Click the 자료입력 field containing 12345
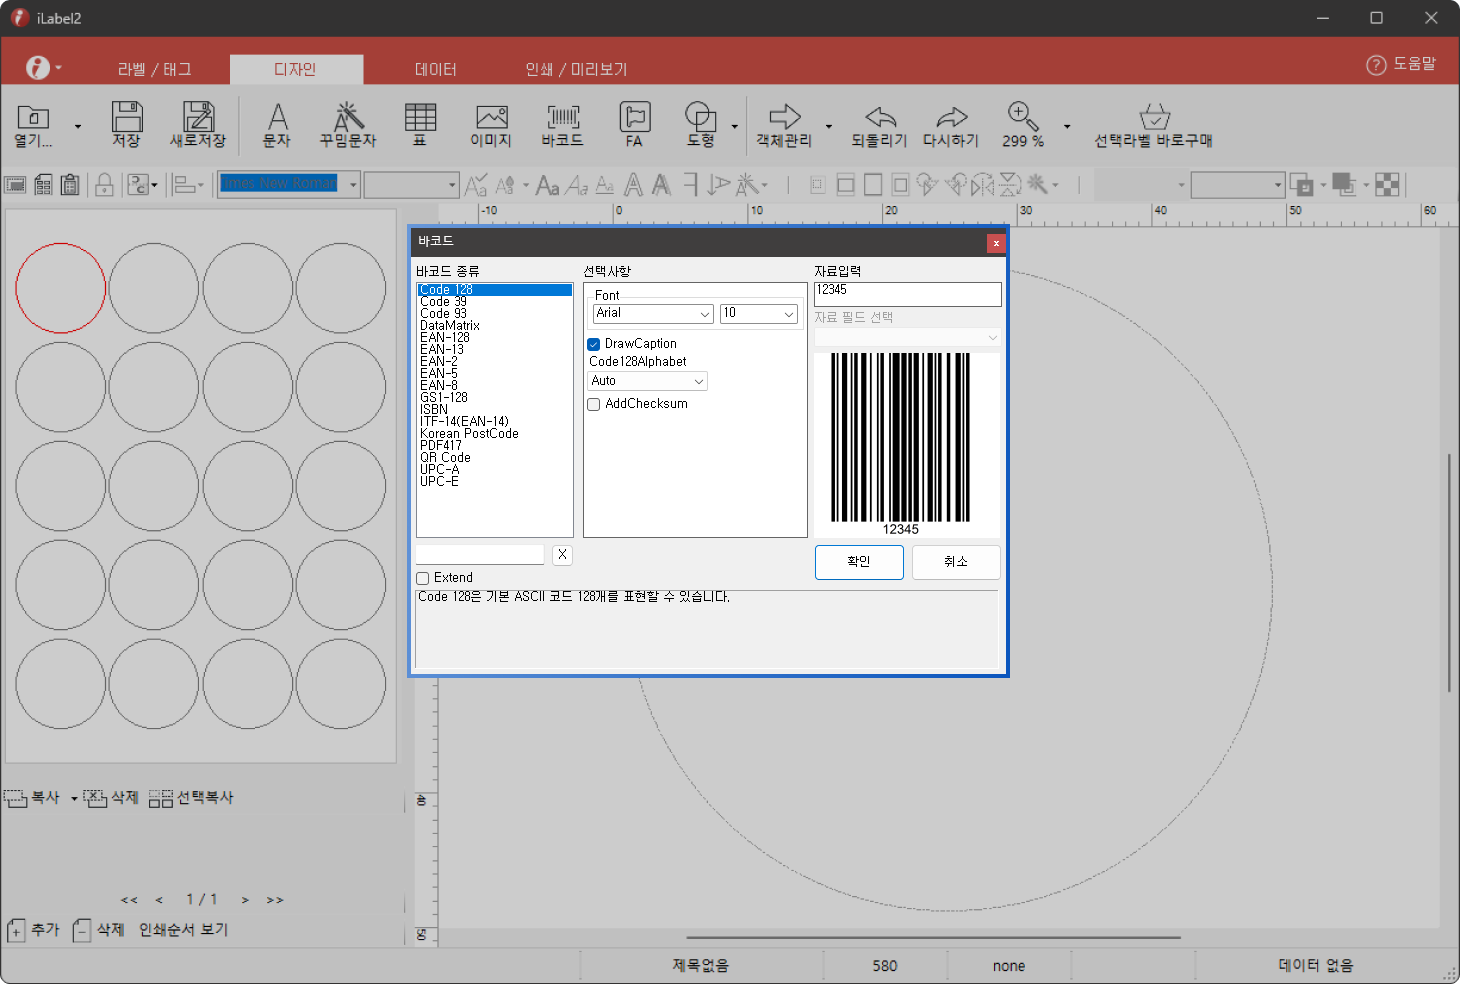This screenshot has width=1460, height=984. point(908,294)
